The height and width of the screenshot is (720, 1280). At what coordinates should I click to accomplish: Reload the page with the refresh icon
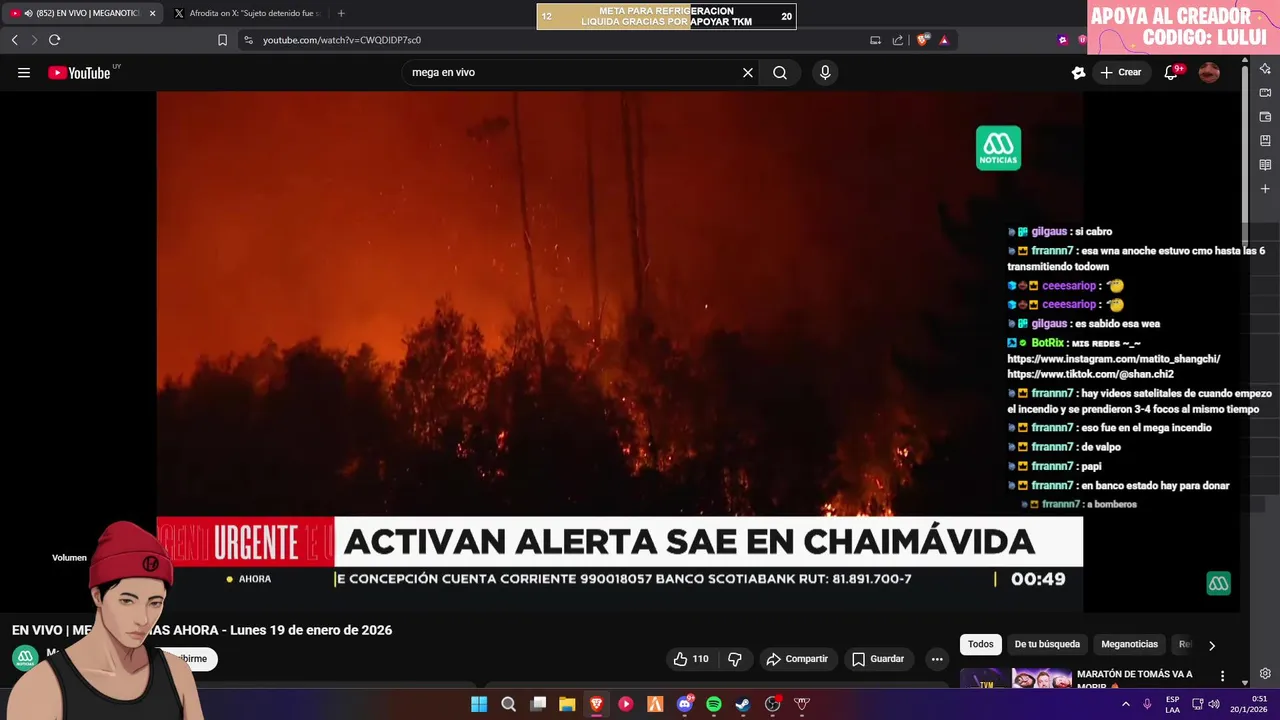pos(54,40)
